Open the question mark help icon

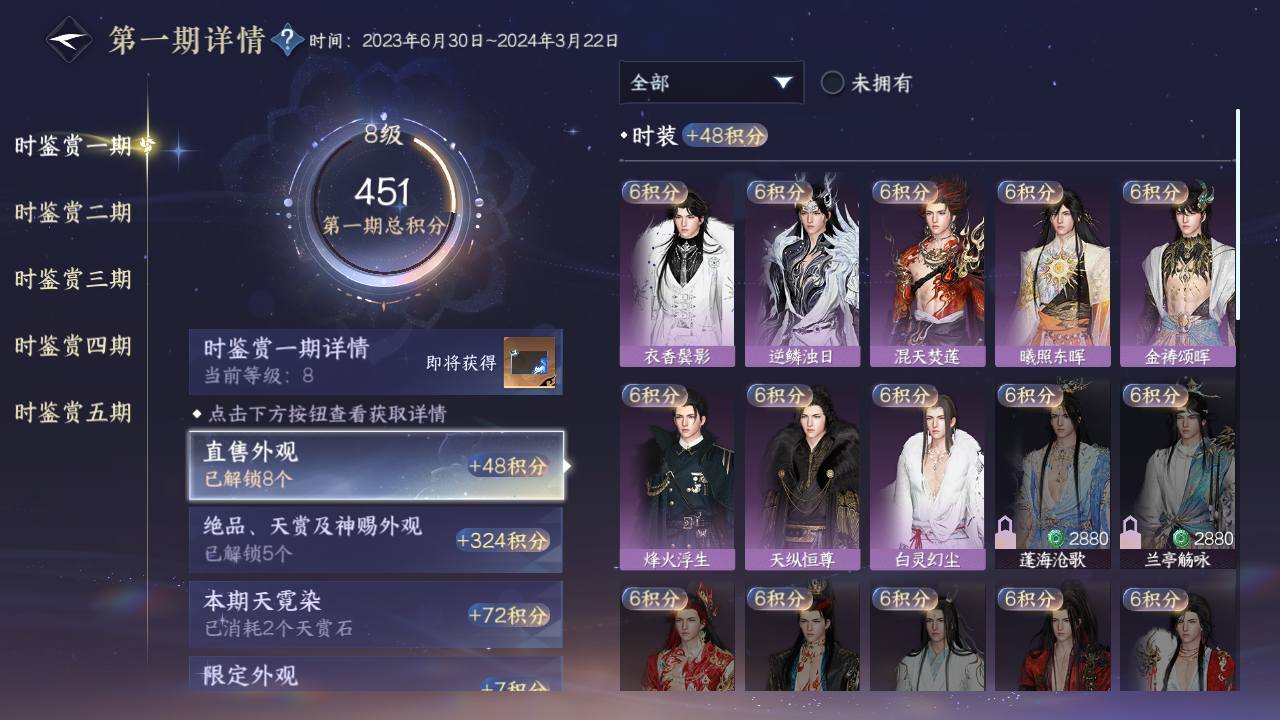(x=287, y=41)
